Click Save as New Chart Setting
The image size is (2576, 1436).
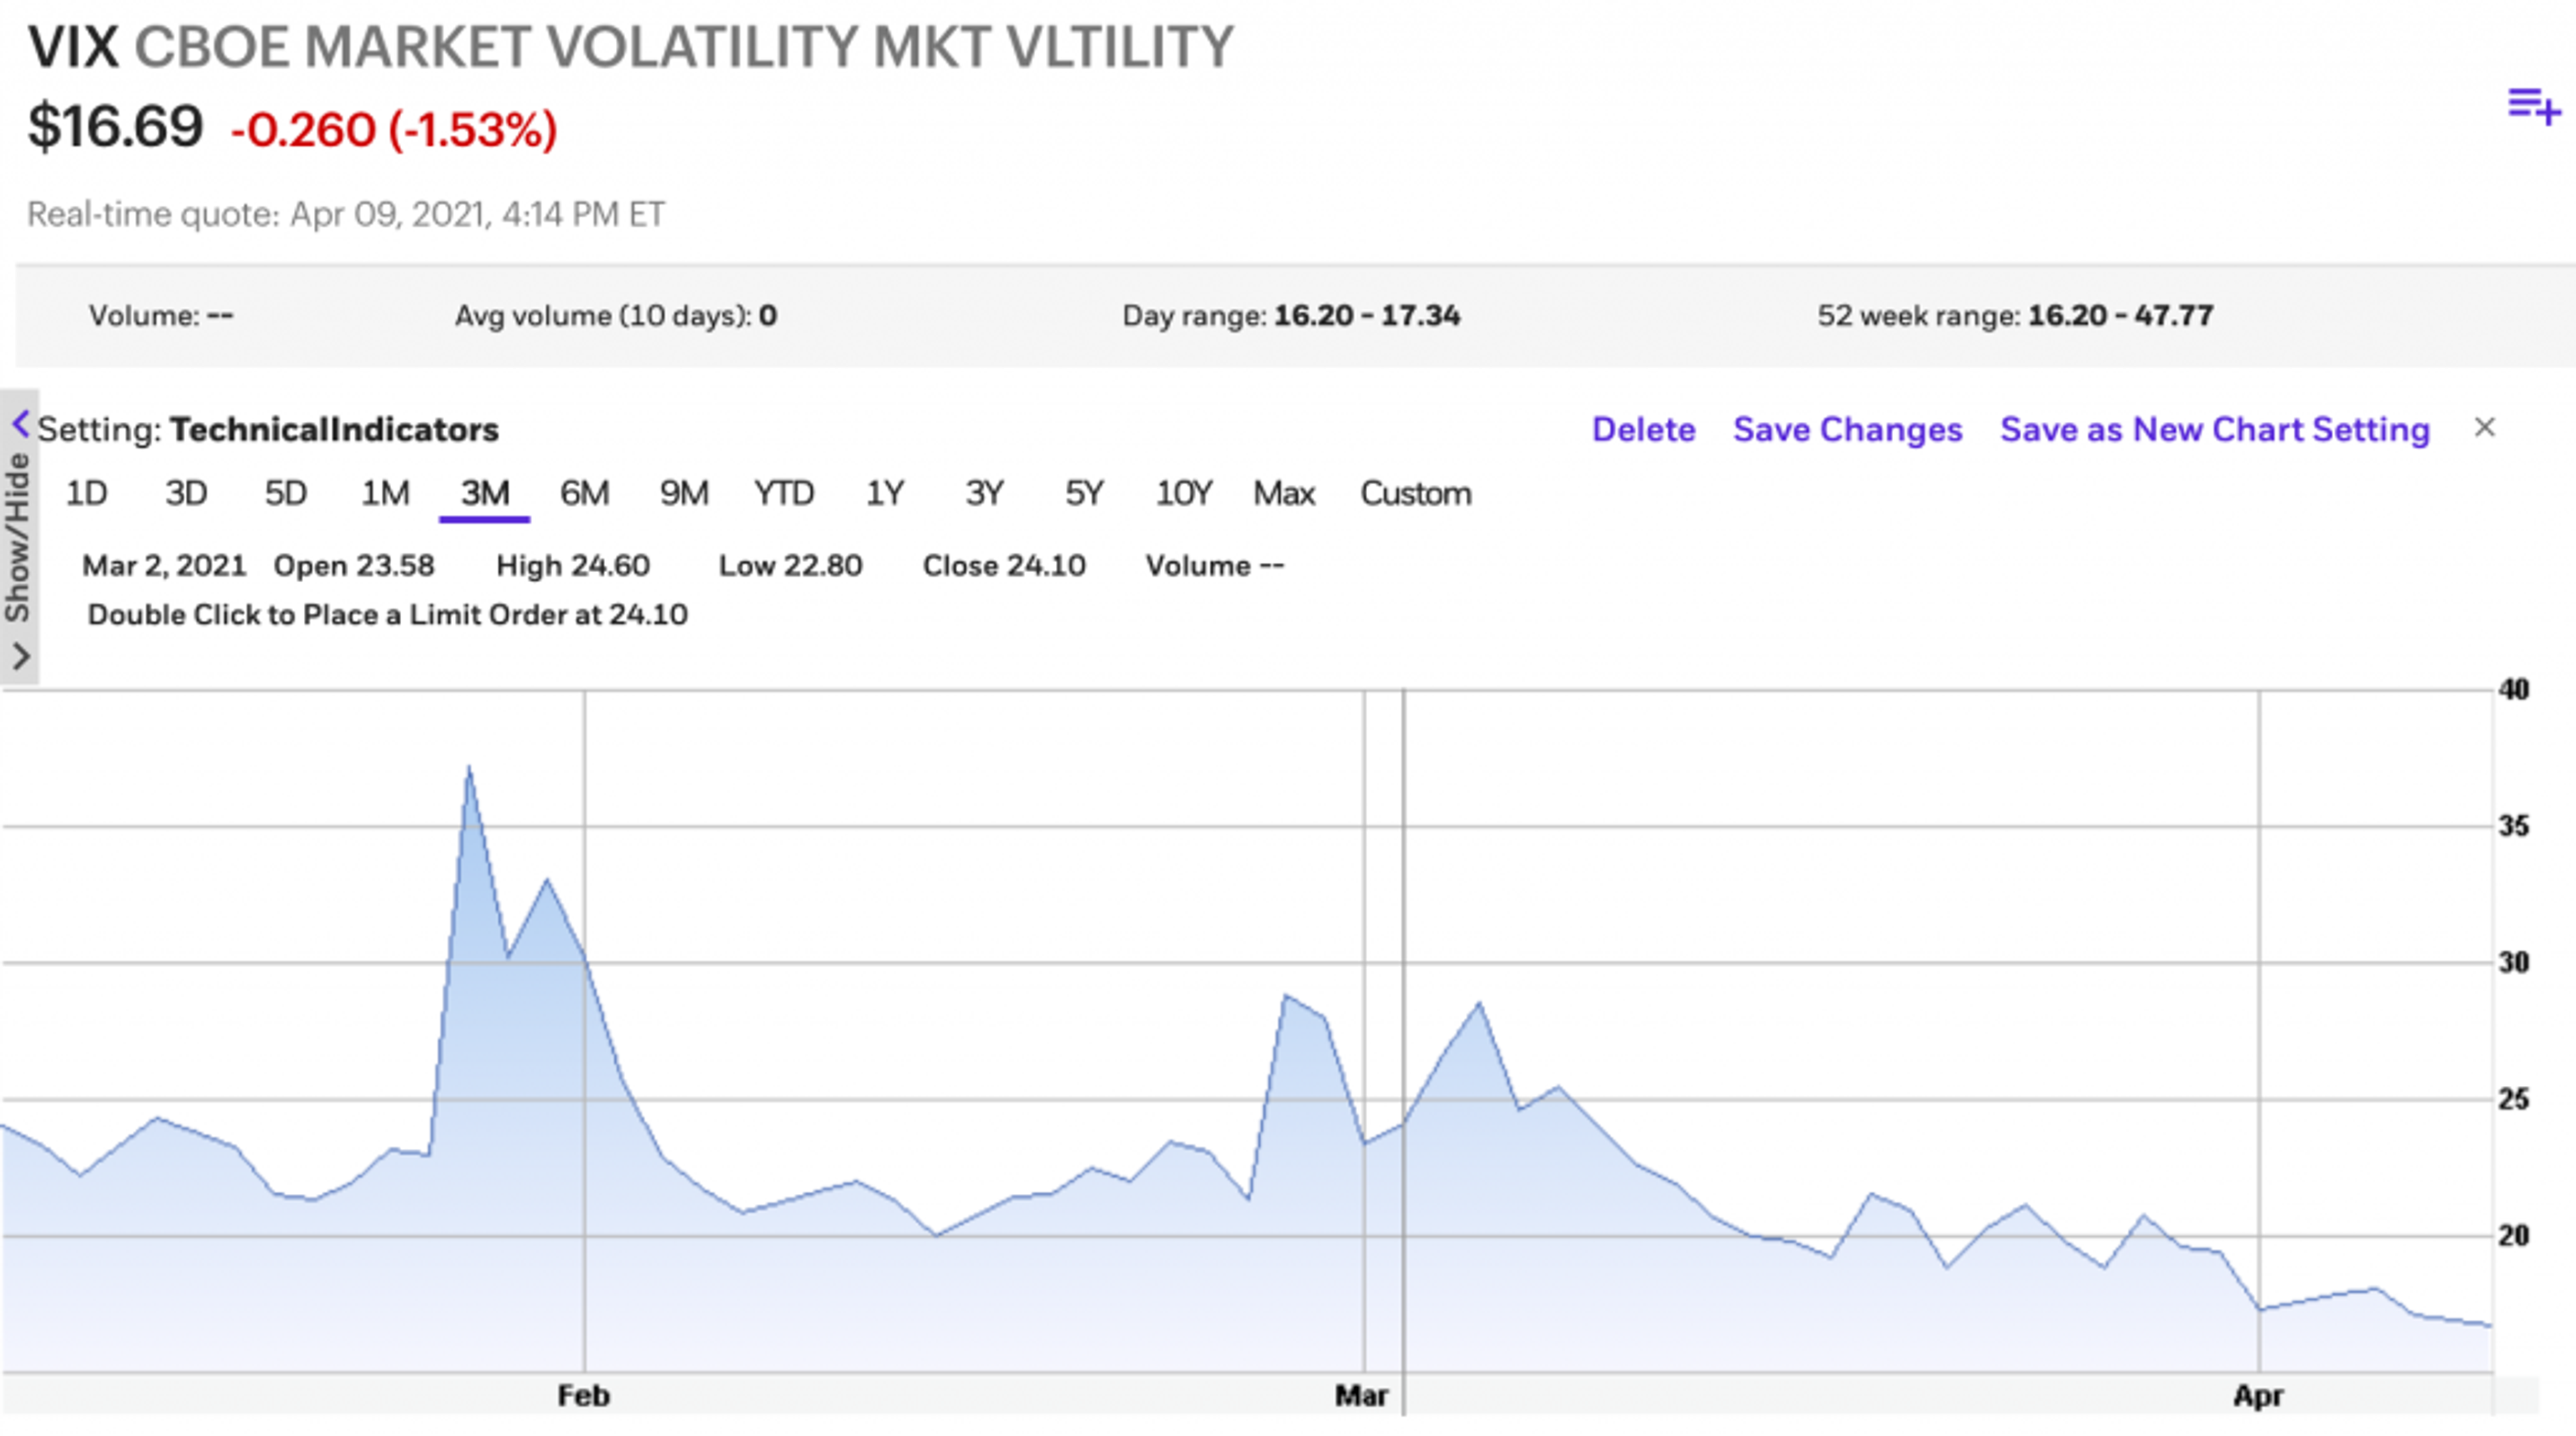click(2214, 429)
